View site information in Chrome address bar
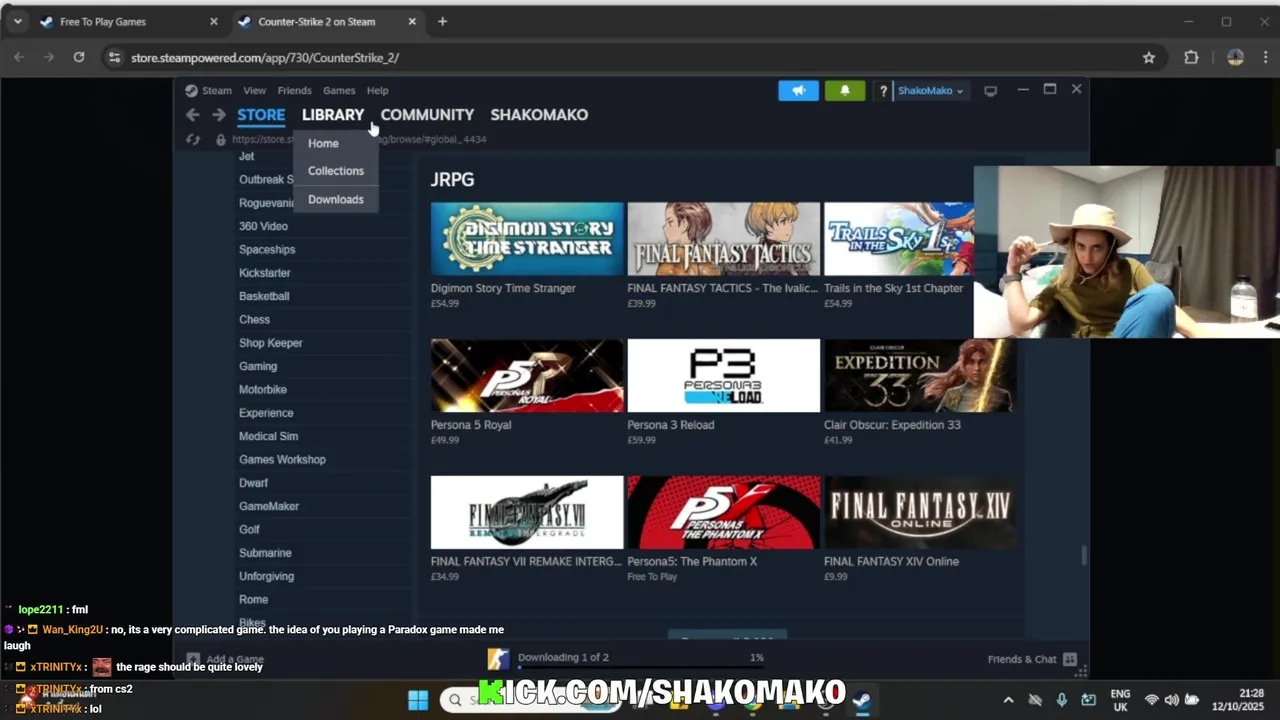Image resolution: width=1280 pixels, height=720 pixels. click(114, 57)
